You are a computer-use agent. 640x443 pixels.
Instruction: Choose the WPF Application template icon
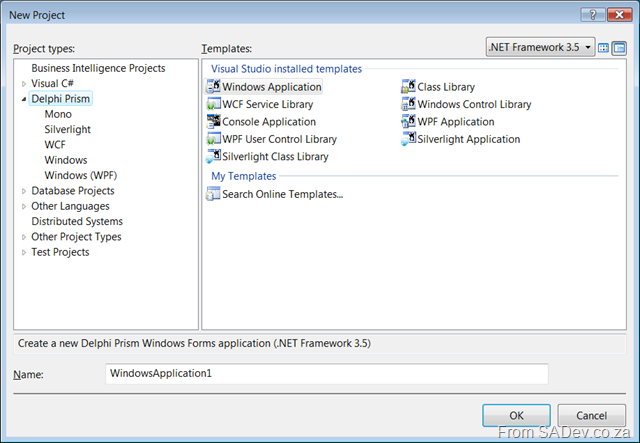tap(409, 122)
